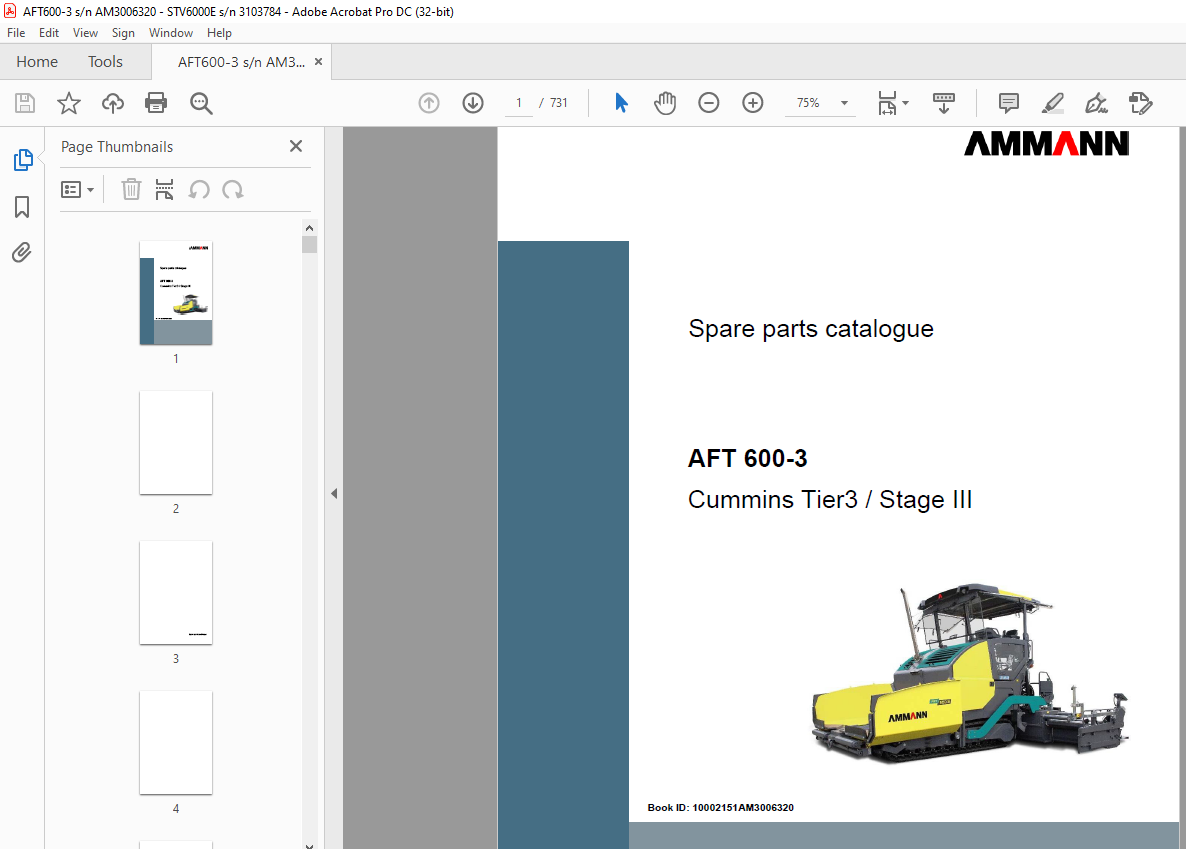
Task: Select the Highlight text pen tool
Action: 1052,103
